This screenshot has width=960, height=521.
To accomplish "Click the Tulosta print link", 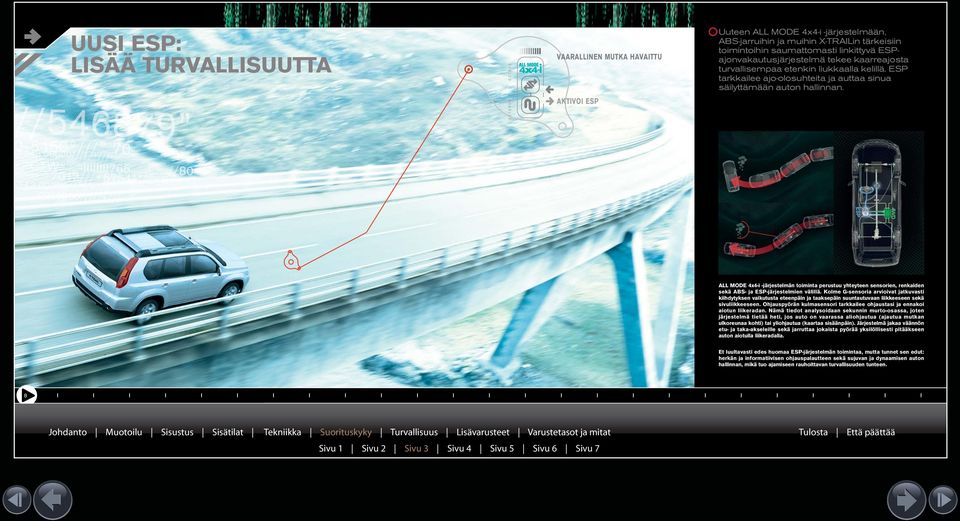I will coord(813,432).
